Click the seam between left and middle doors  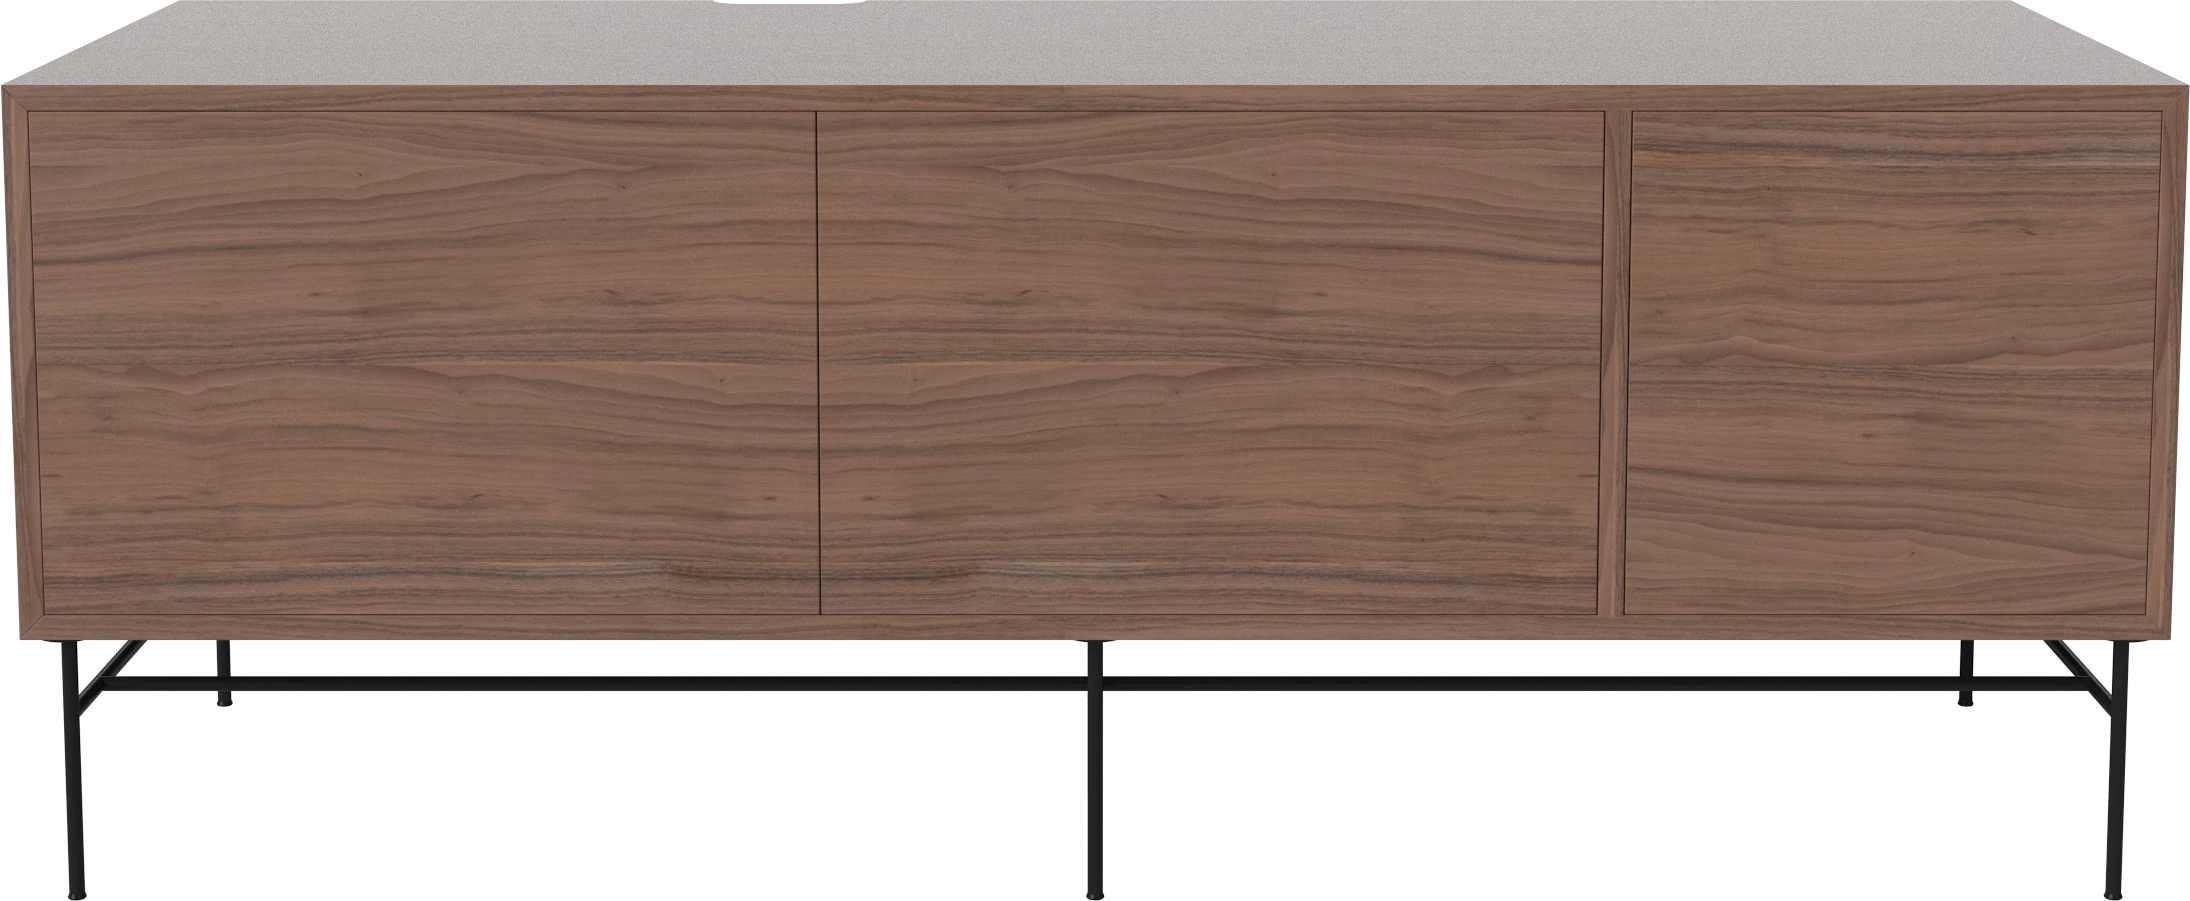pos(818,362)
